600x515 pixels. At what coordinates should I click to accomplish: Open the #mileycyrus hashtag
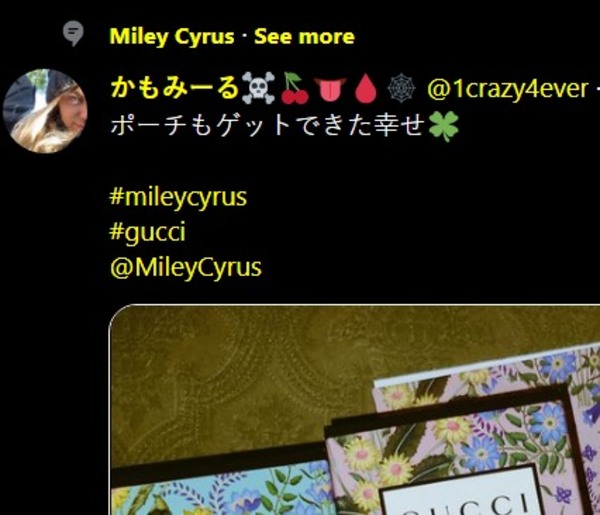pos(178,197)
